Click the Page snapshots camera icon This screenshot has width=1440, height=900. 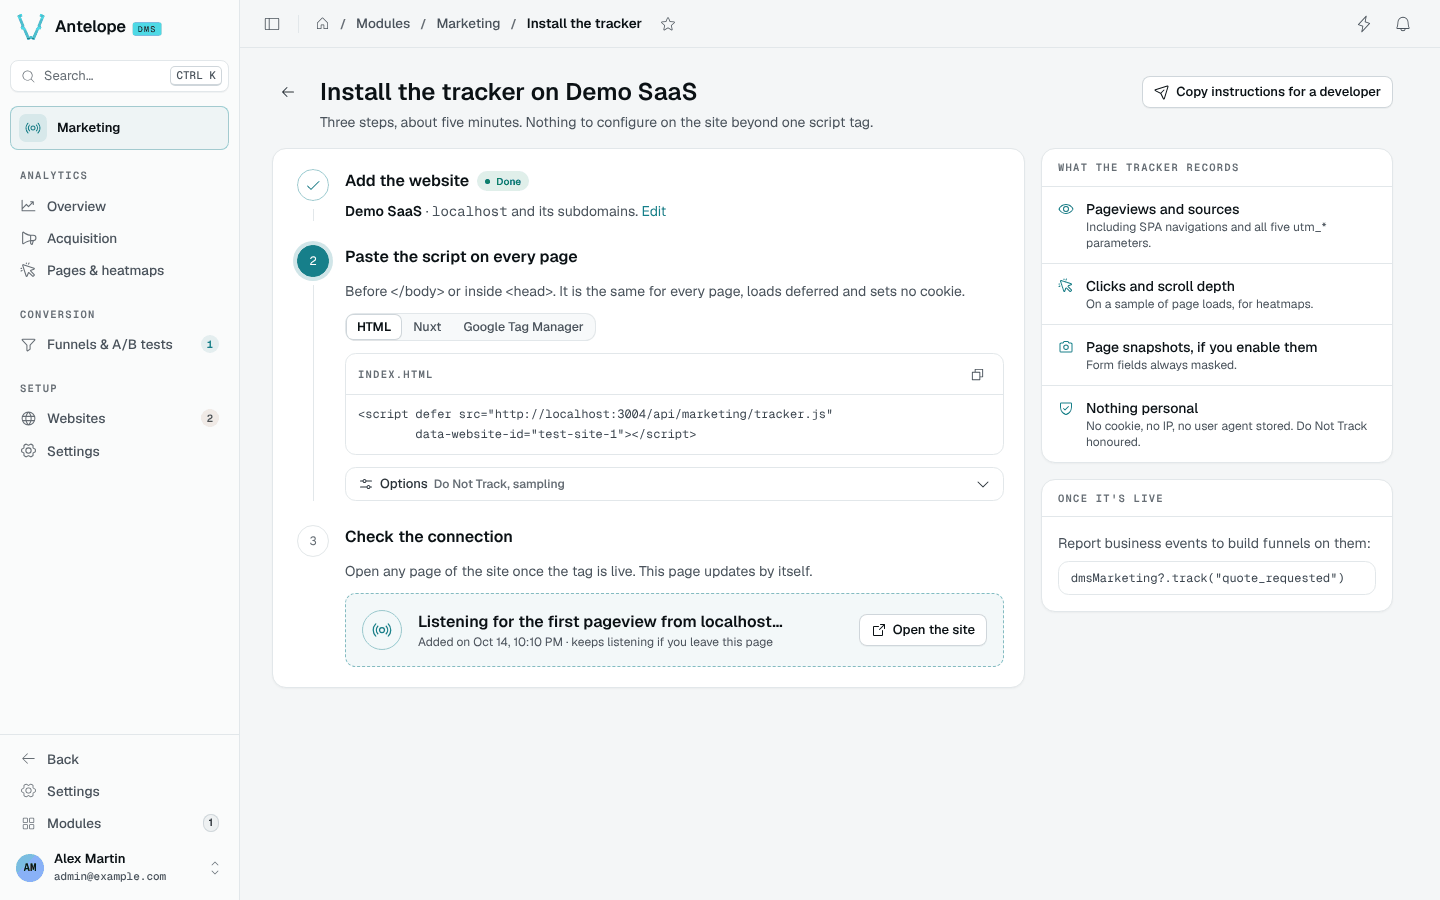(1066, 347)
